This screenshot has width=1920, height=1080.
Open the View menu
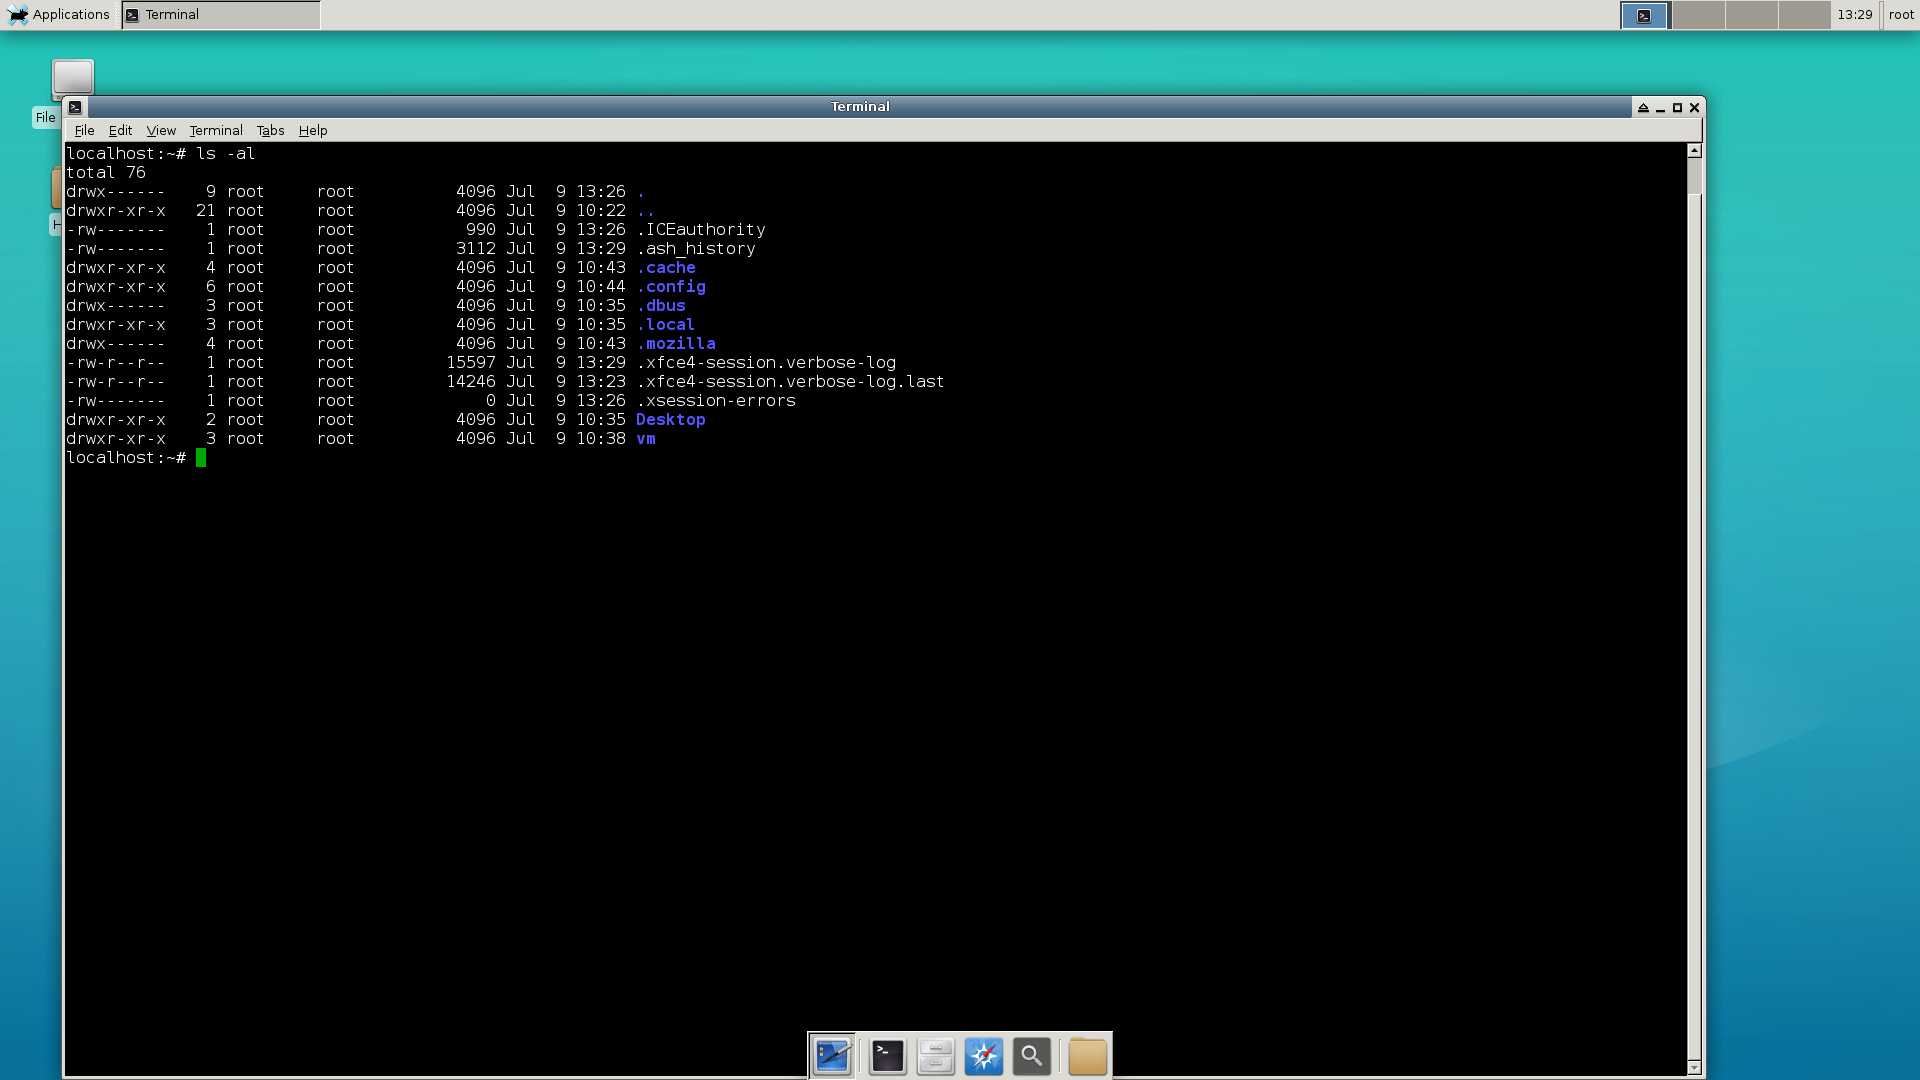[x=161, y=131]
